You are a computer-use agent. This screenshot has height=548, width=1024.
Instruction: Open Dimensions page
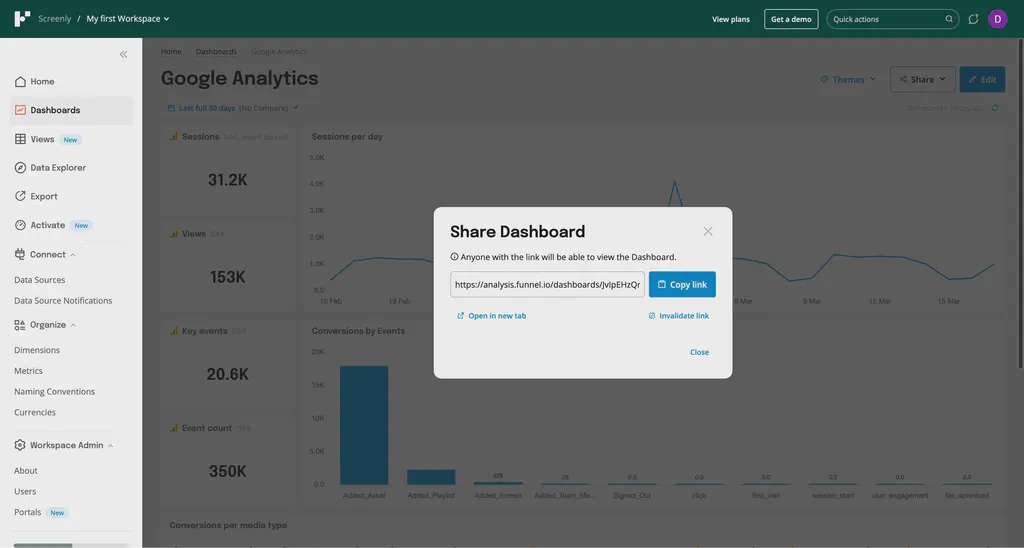point(37,350)
